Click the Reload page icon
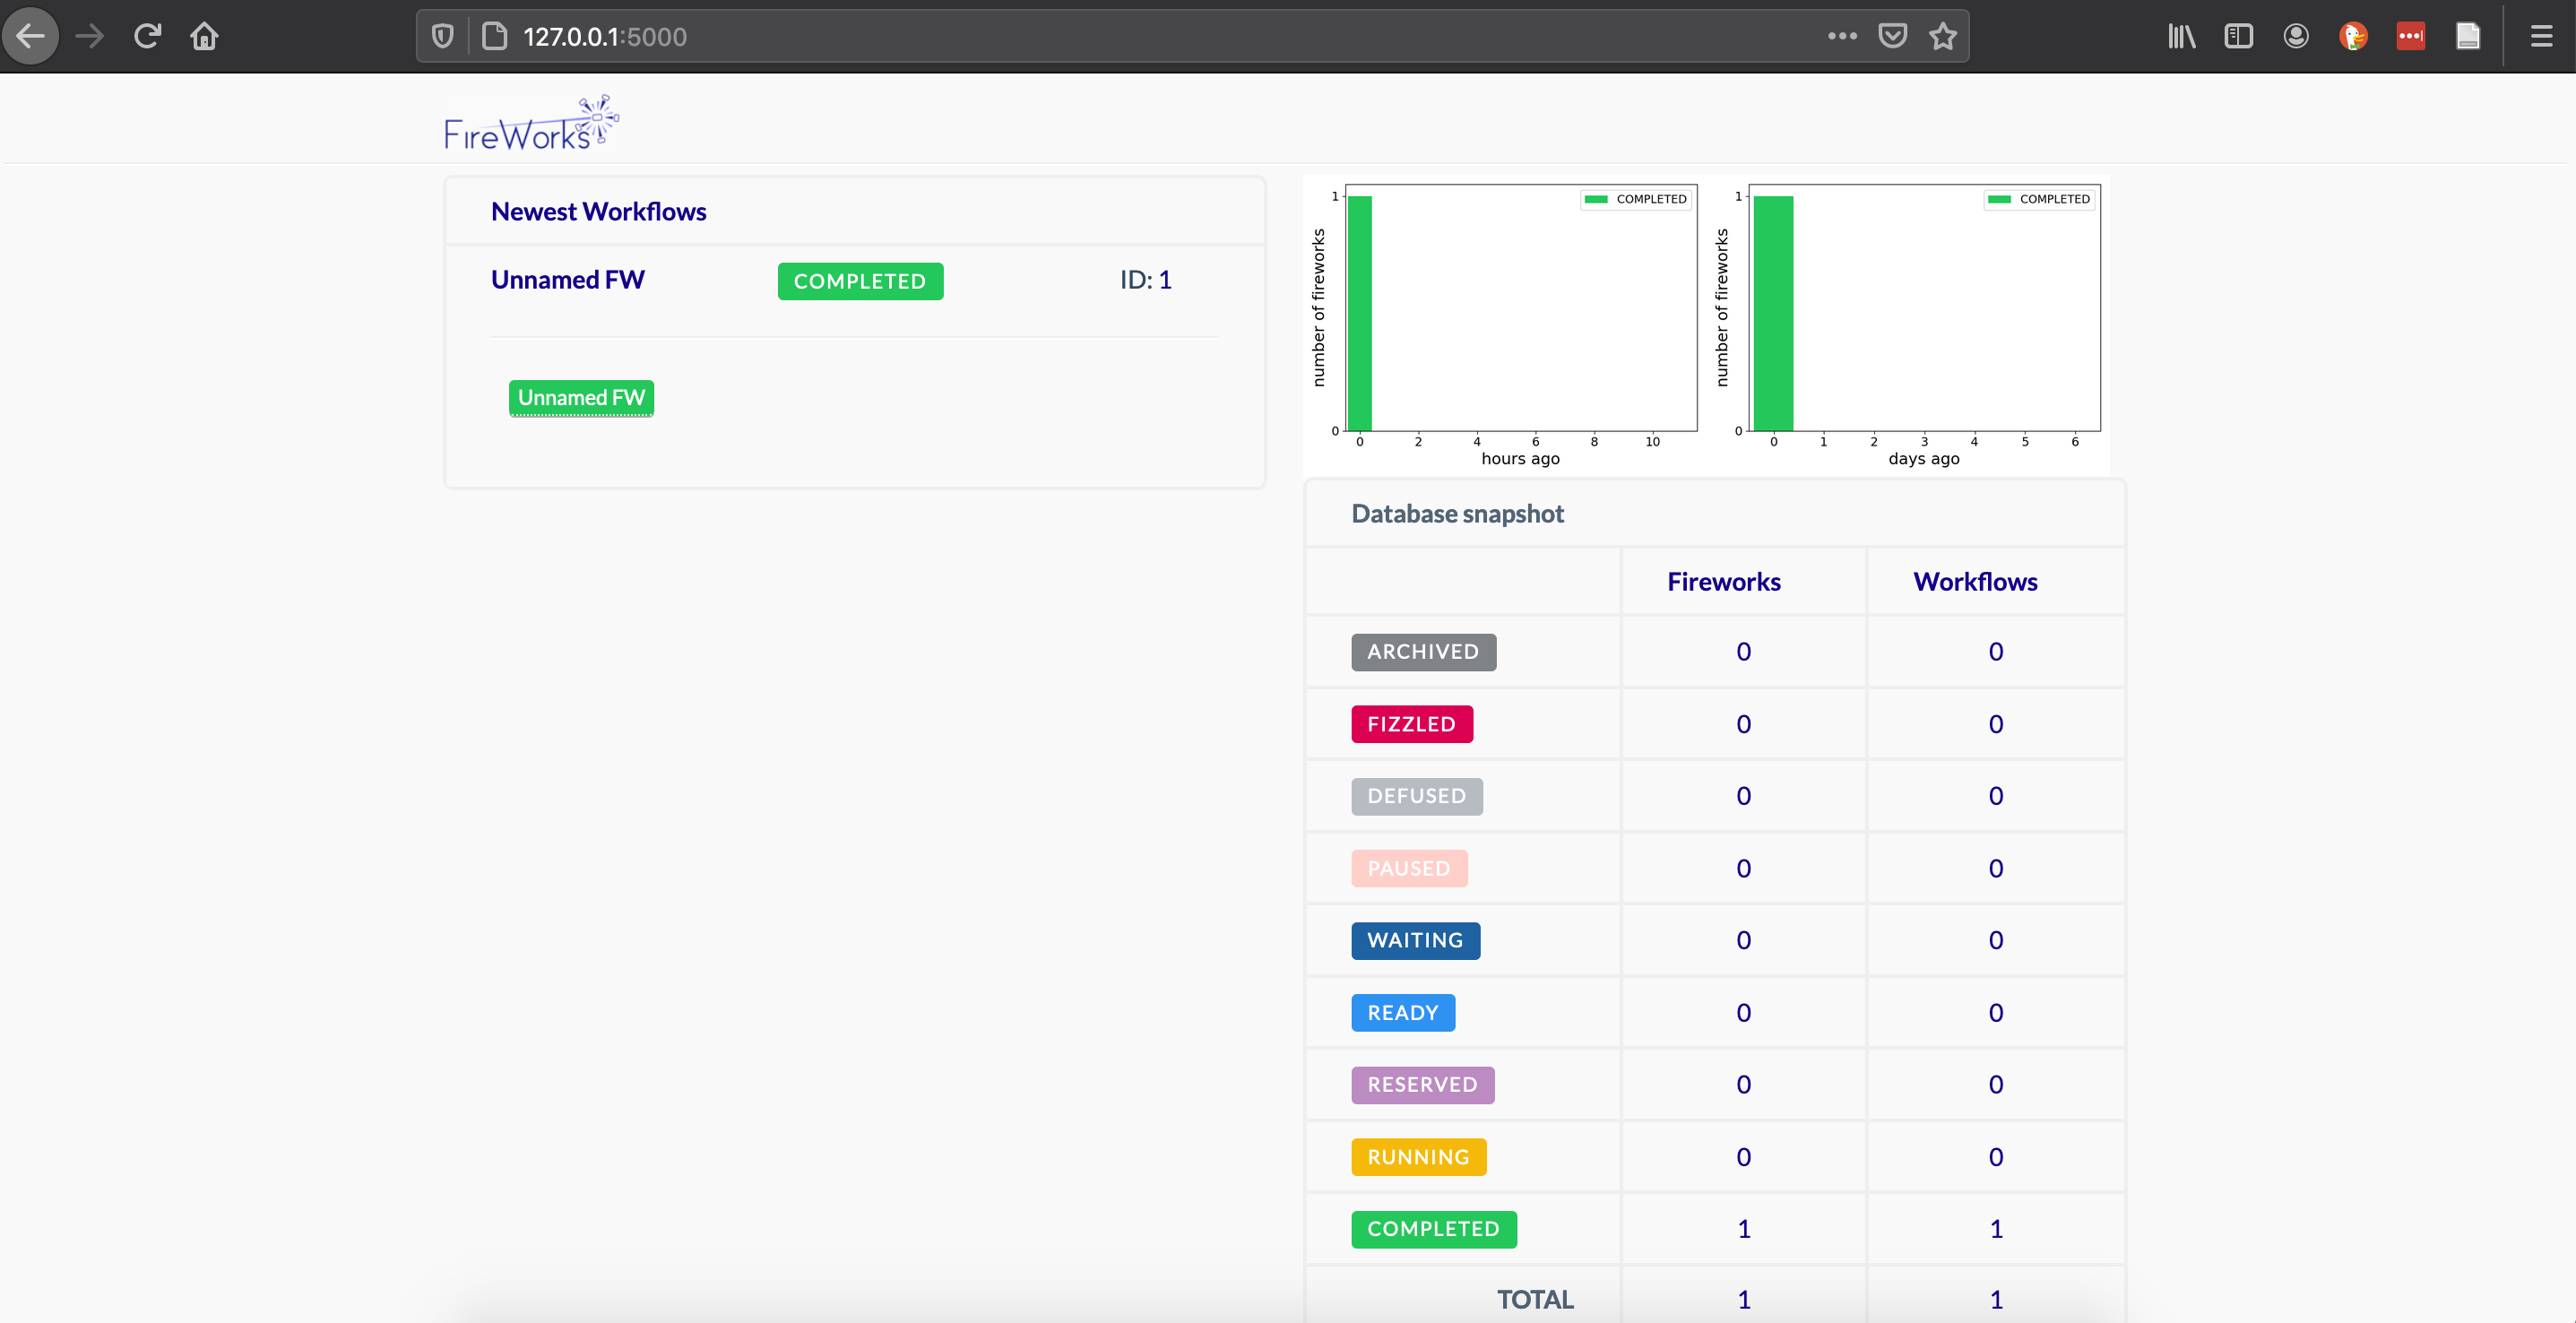The height and width of the screenshot is (1323, 2576). click(x=147, y=36)
